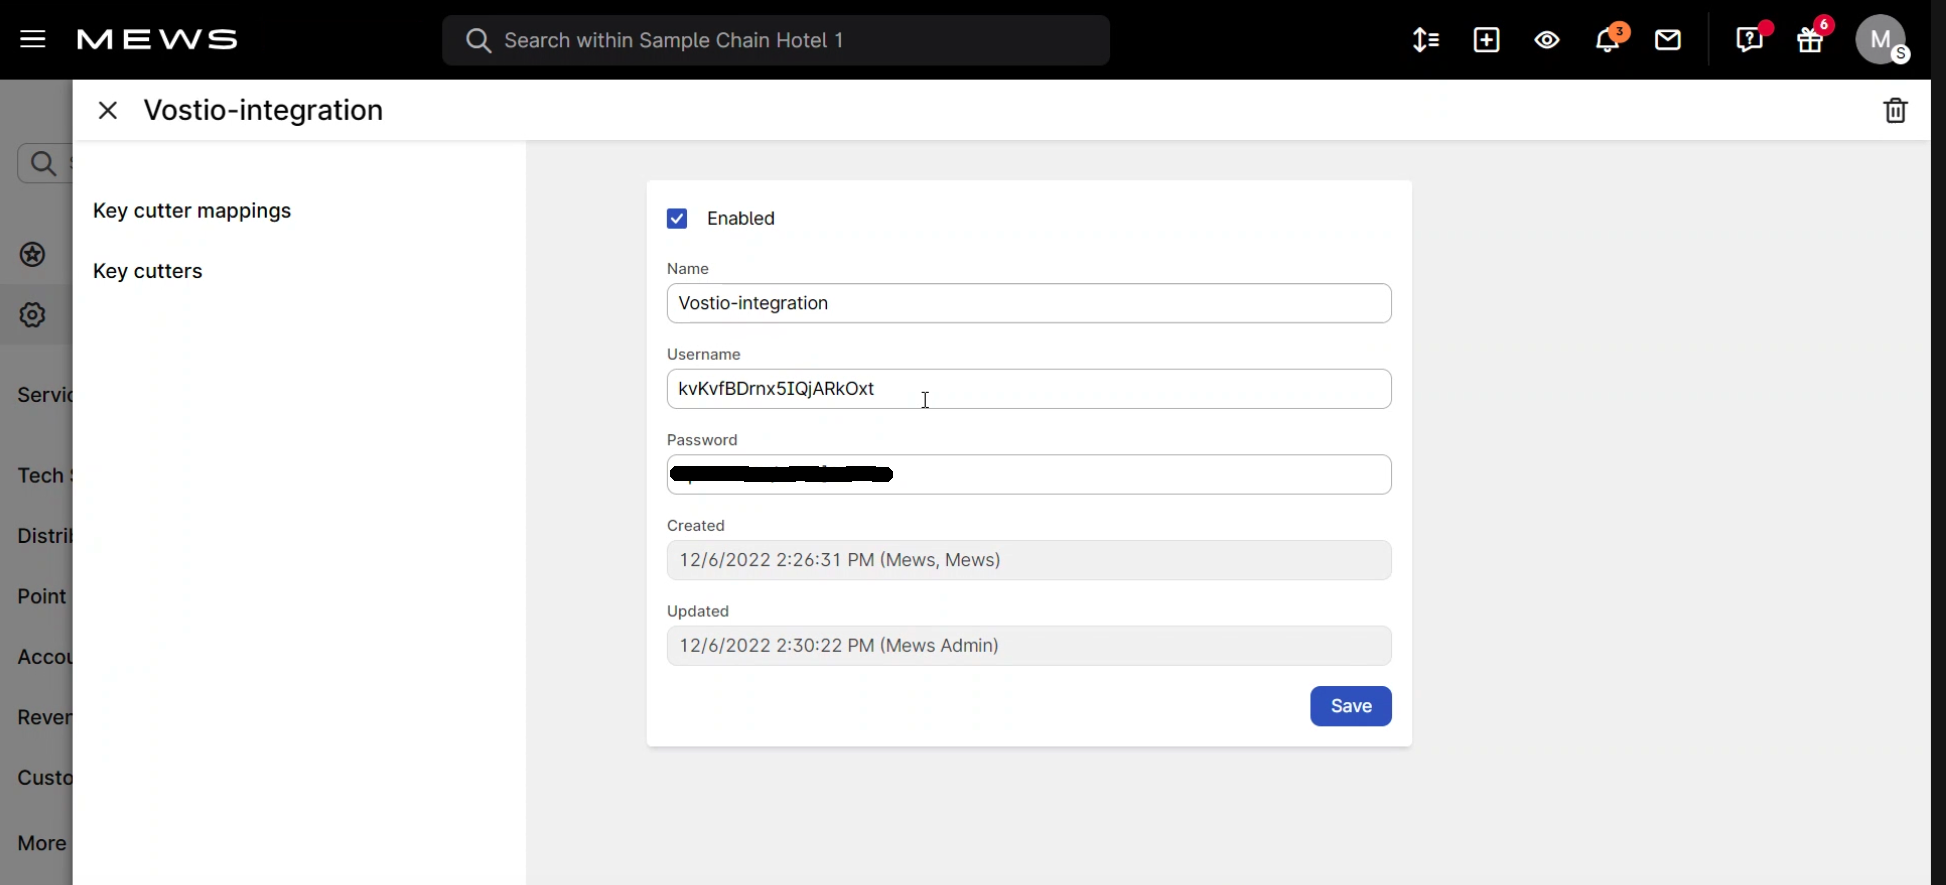Click the Name input field

(1028, 303)
